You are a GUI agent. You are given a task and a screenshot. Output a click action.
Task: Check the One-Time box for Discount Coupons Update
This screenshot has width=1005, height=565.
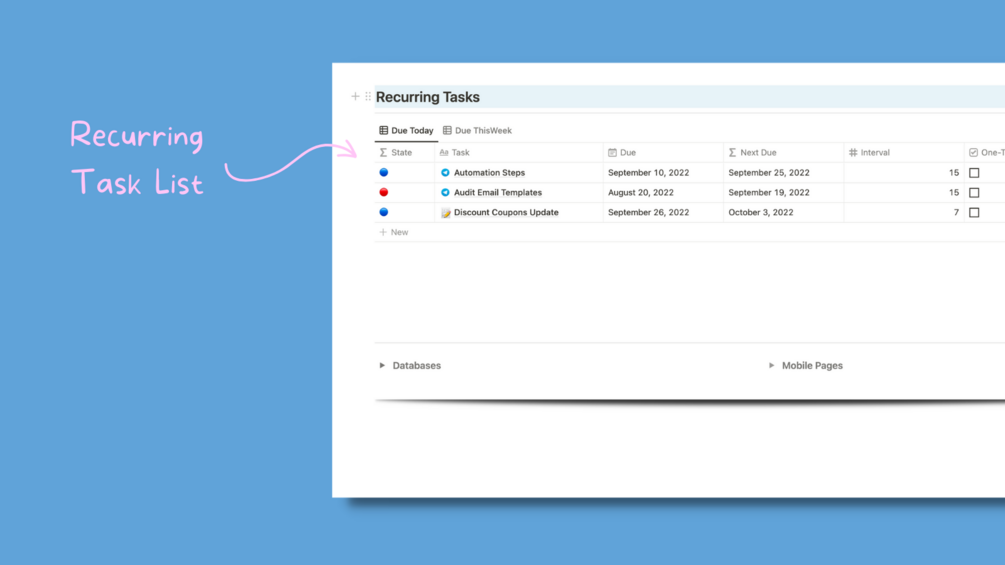coord(974,213)
